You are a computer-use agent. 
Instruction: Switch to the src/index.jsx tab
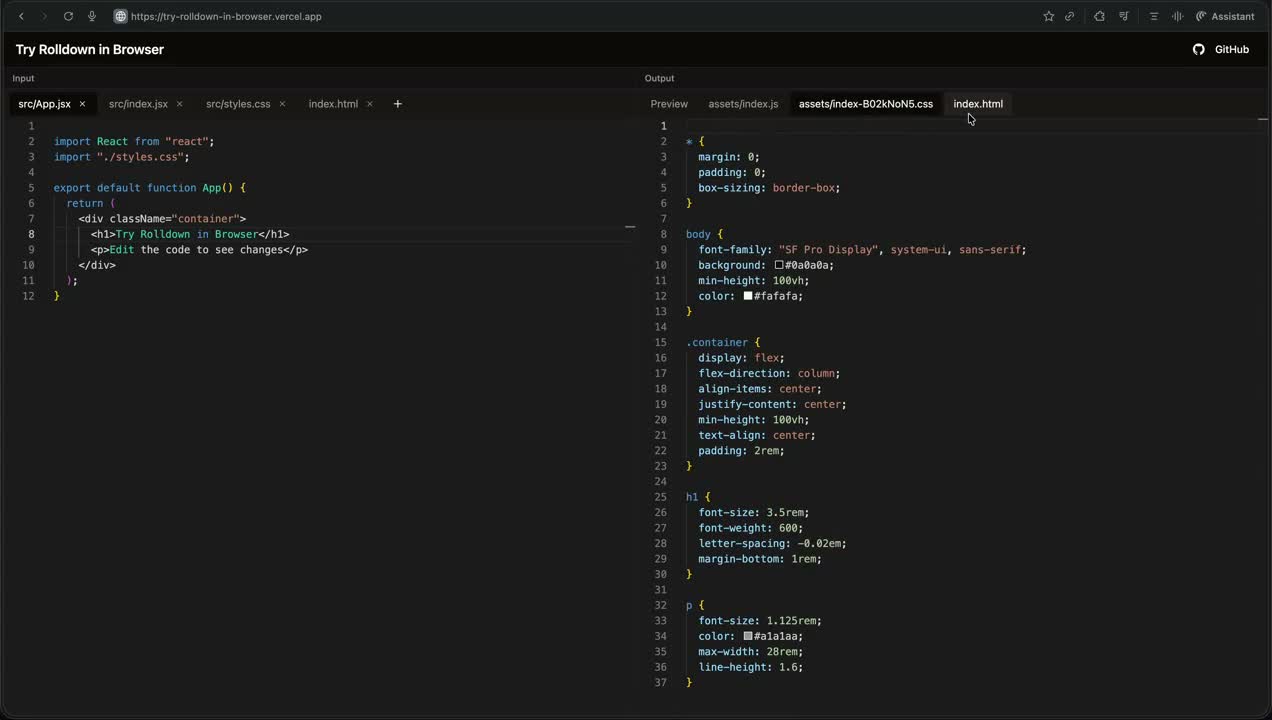pos(138,104)
